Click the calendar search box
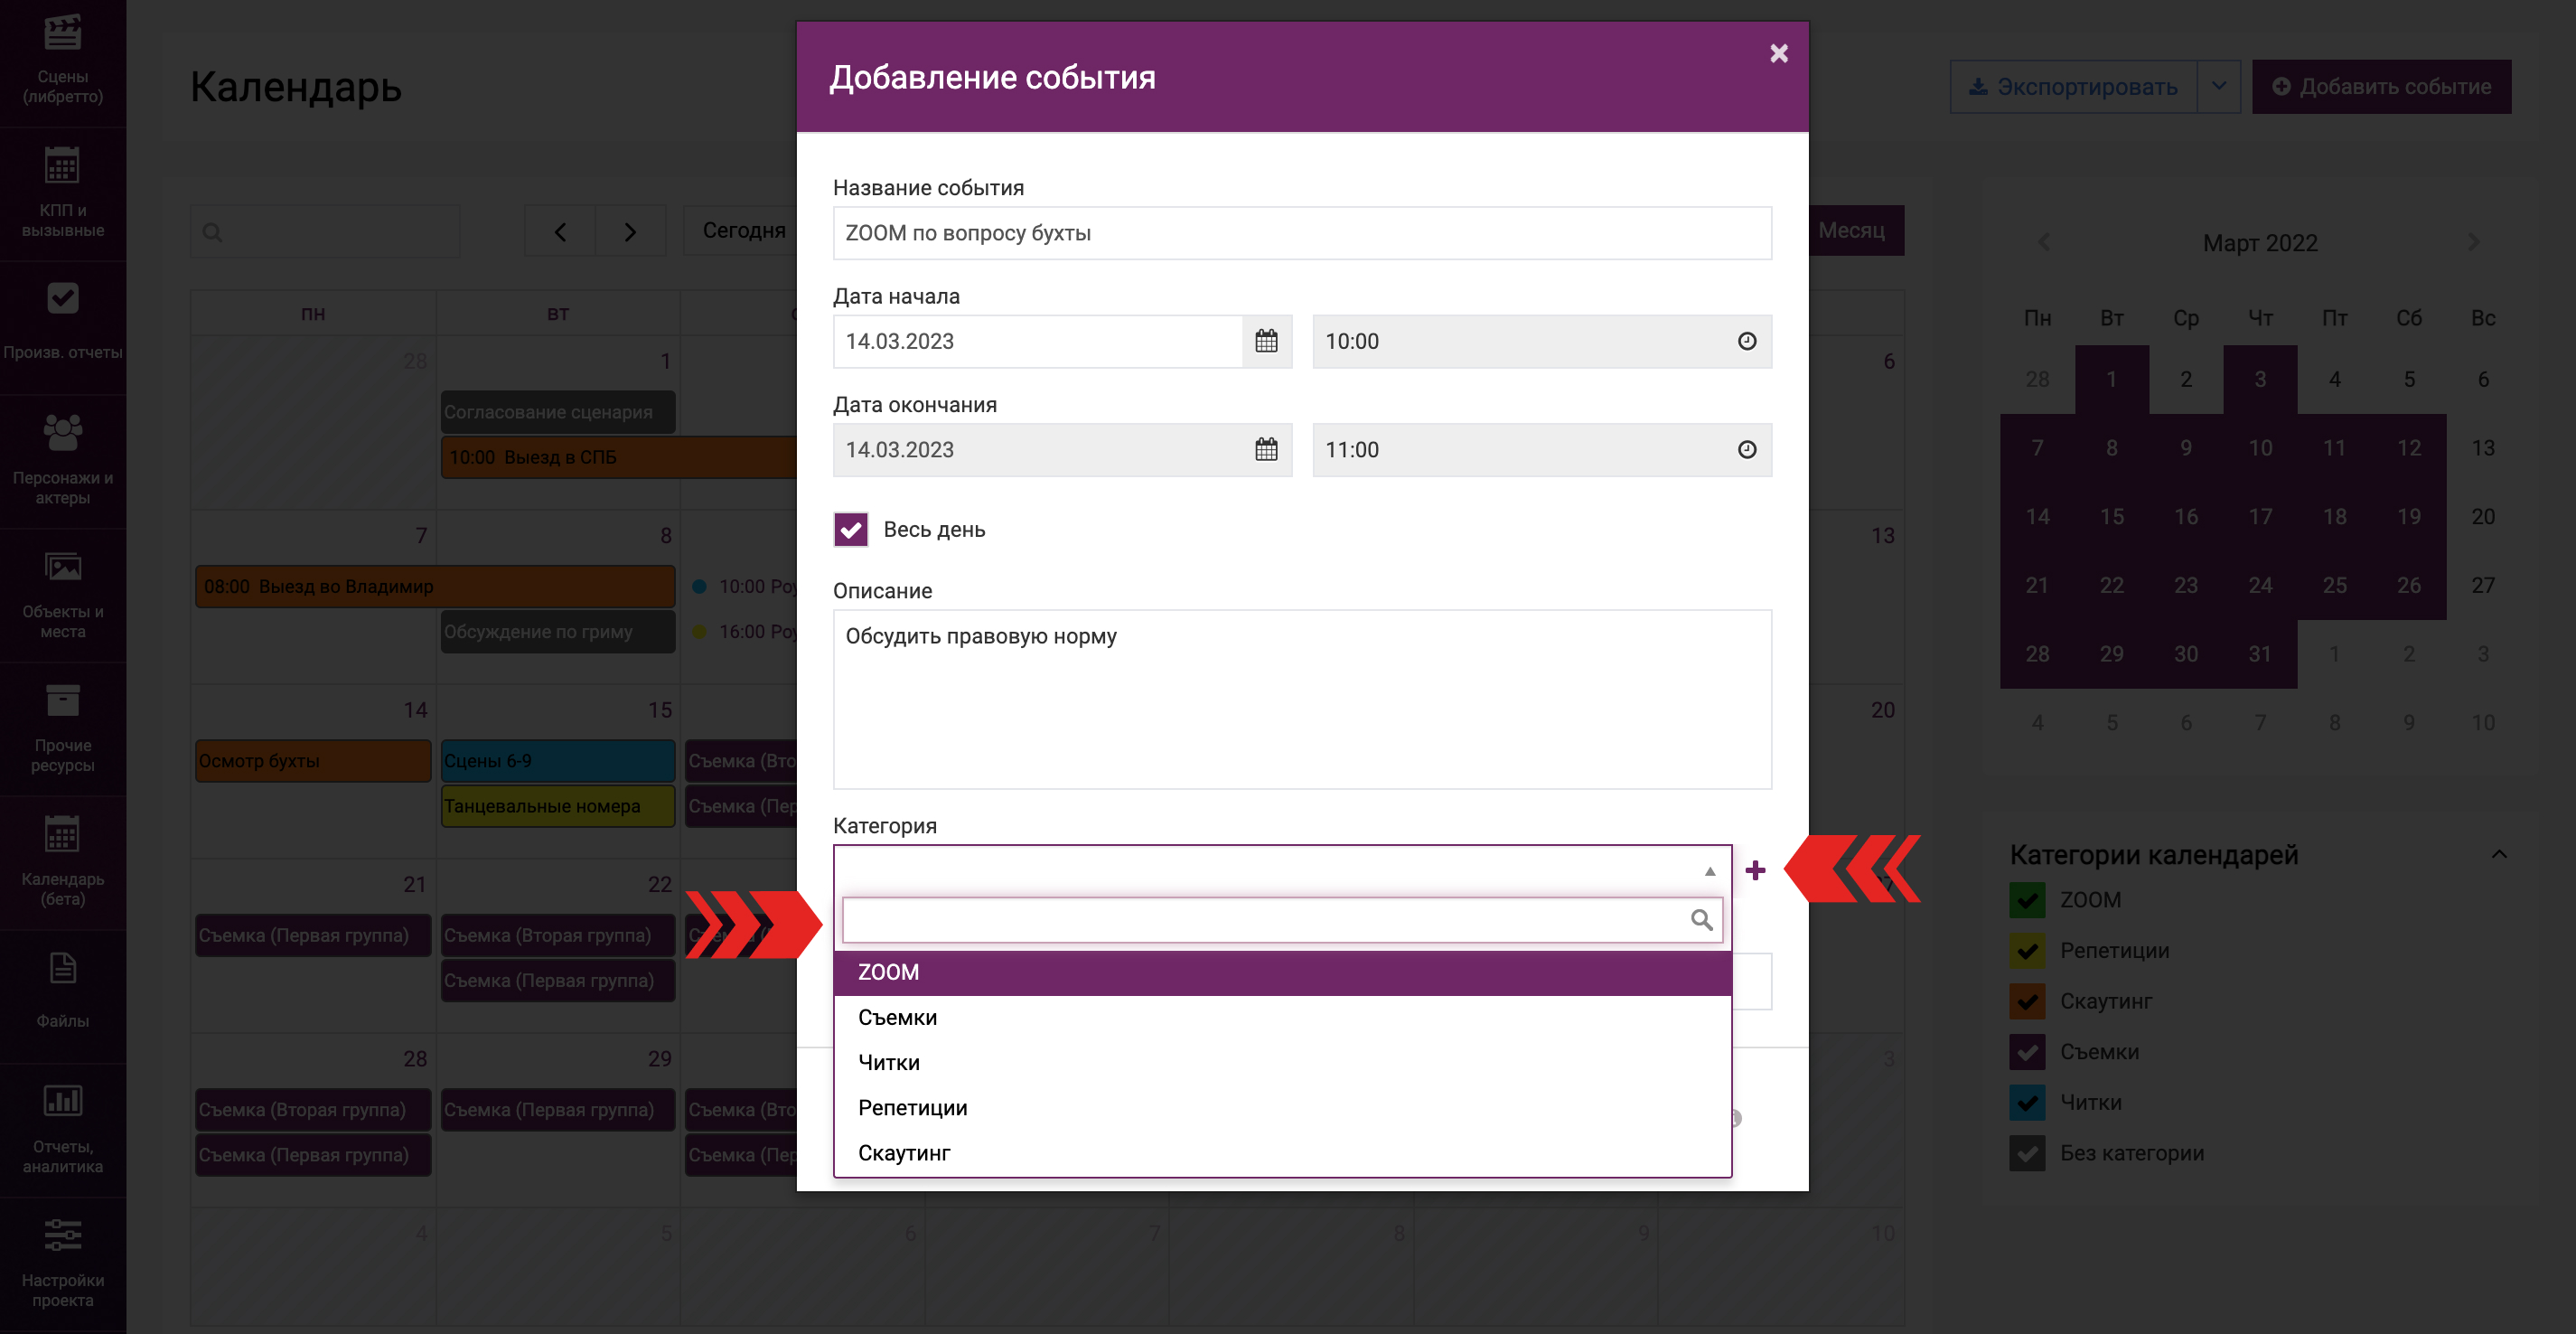The height and width of the screenshot is (1334, 2576). point(325,232)
